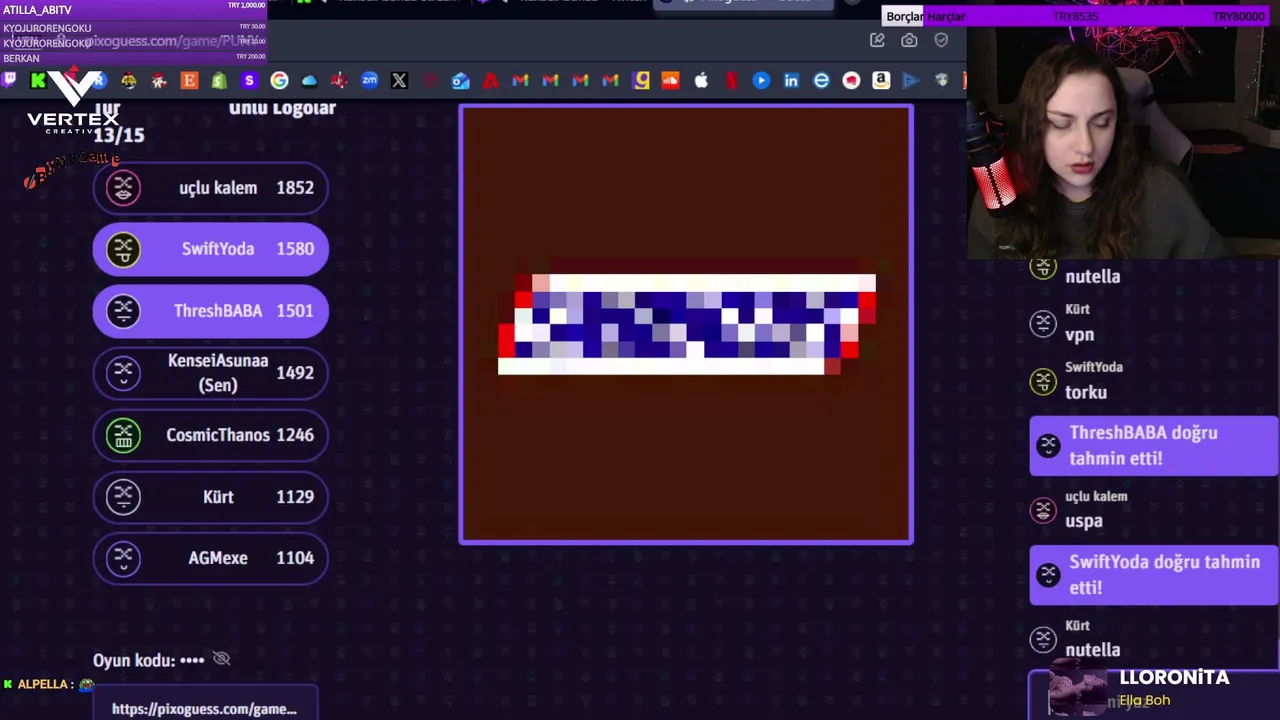This screenshot has height=720, width=1280.
Task: Open the yellow-purple 'g' bookmark icon
Action: pos(641,80)
